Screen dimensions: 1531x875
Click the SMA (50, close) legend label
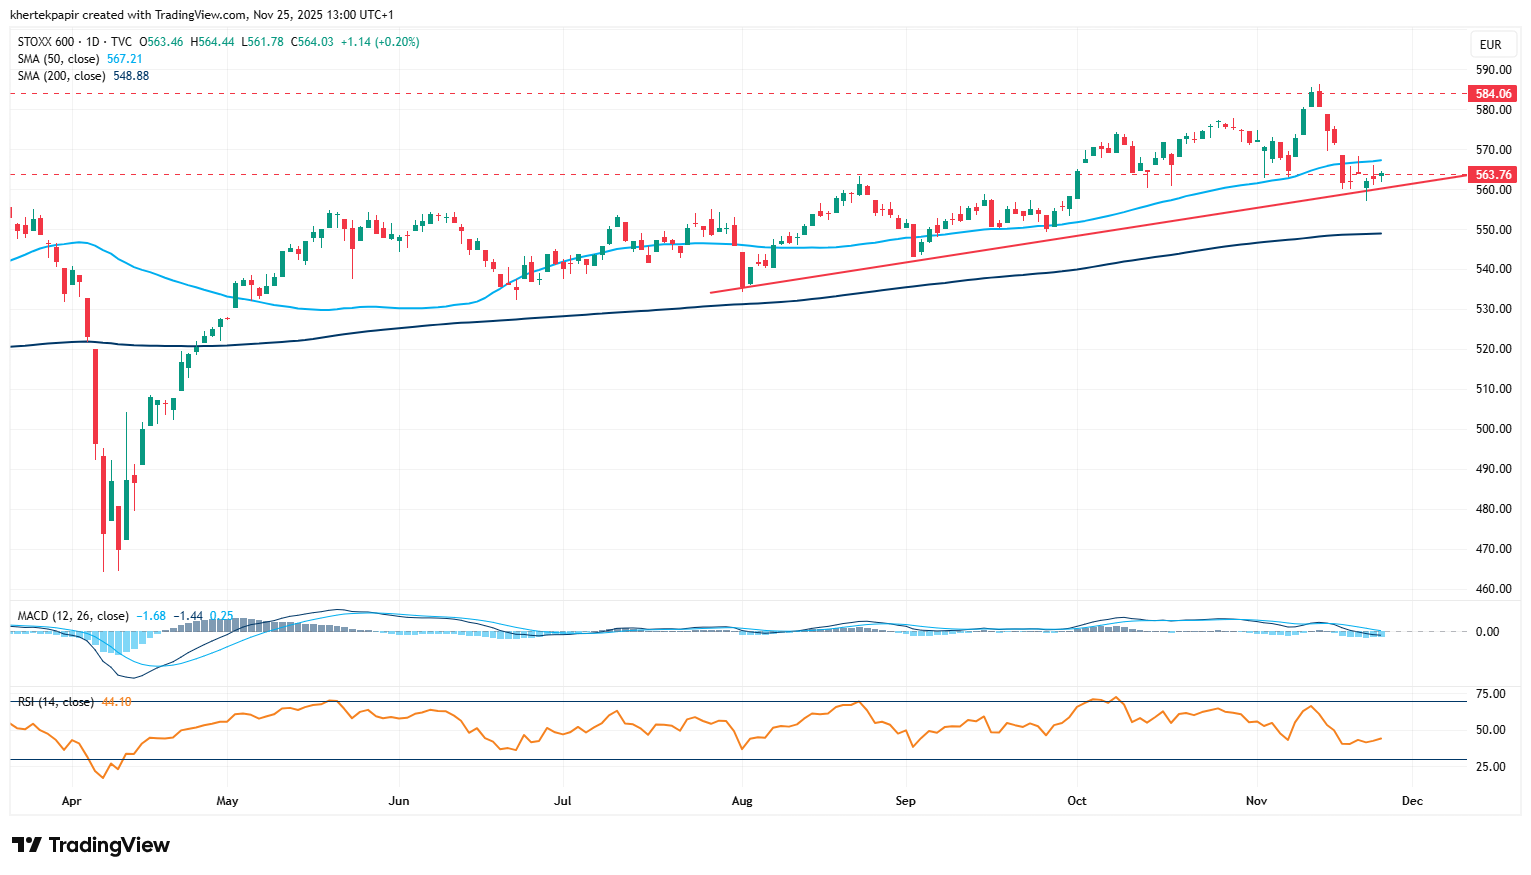pos(58,59)
